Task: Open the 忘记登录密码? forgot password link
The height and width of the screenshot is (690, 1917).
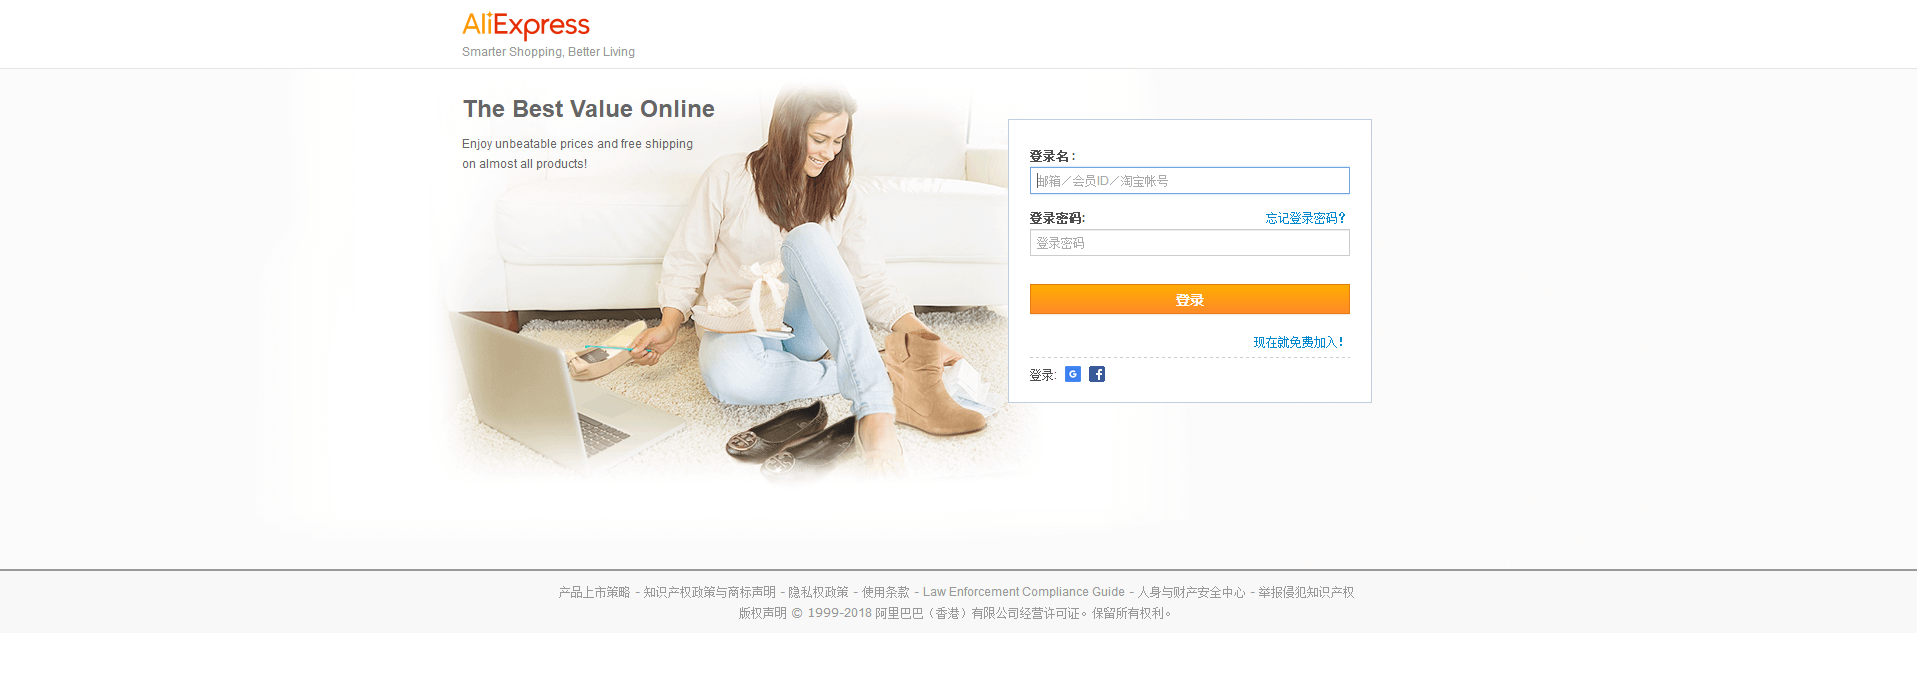Action: click(1306, 218)
